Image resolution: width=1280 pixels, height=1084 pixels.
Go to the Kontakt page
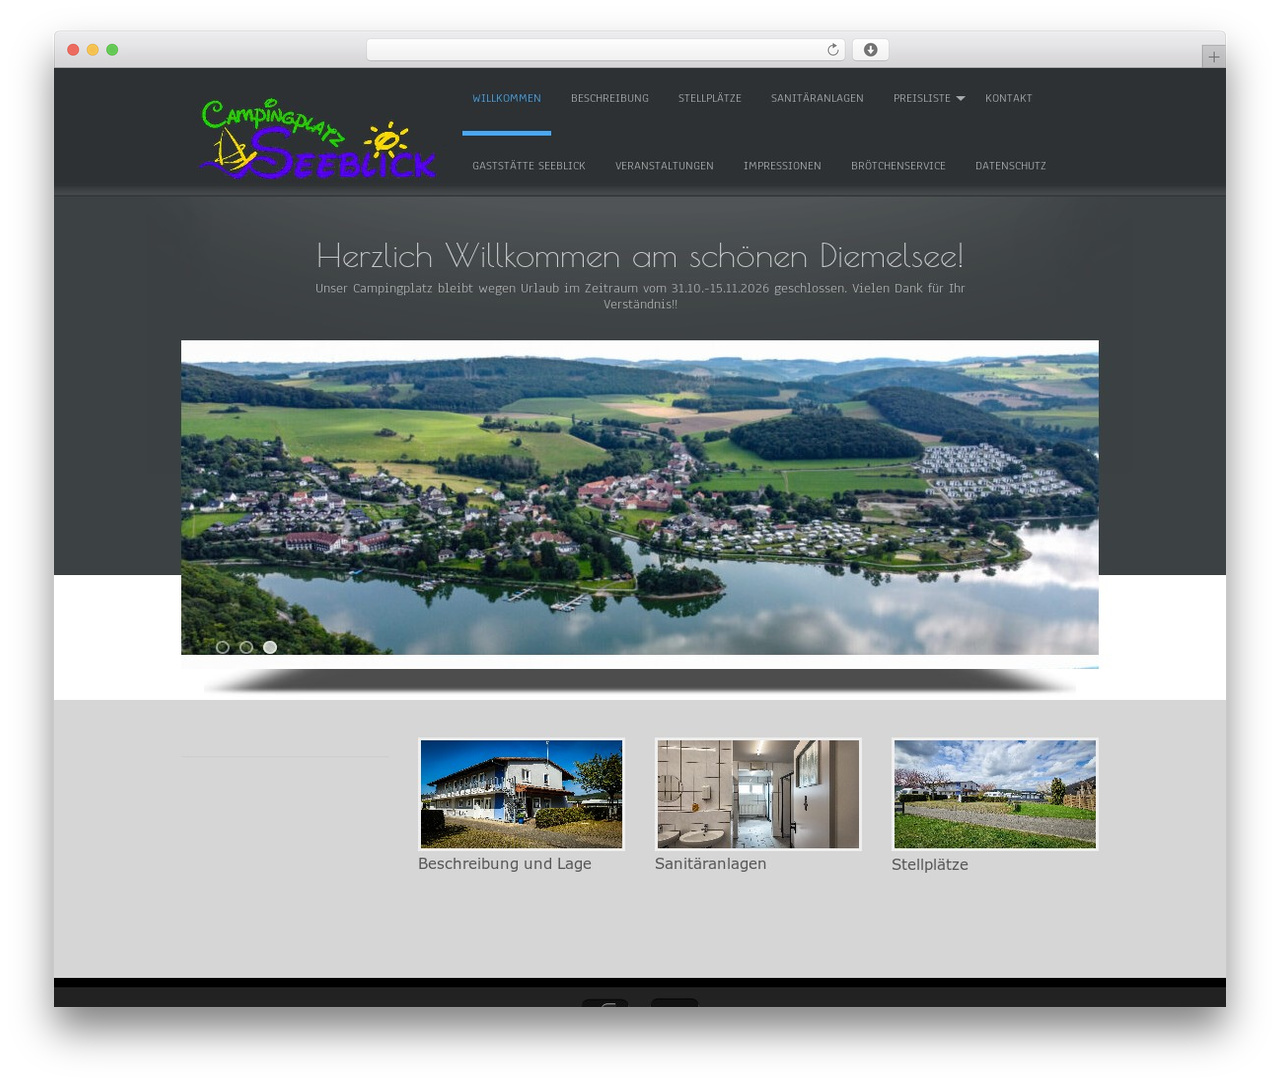(x=1008, y=98)
